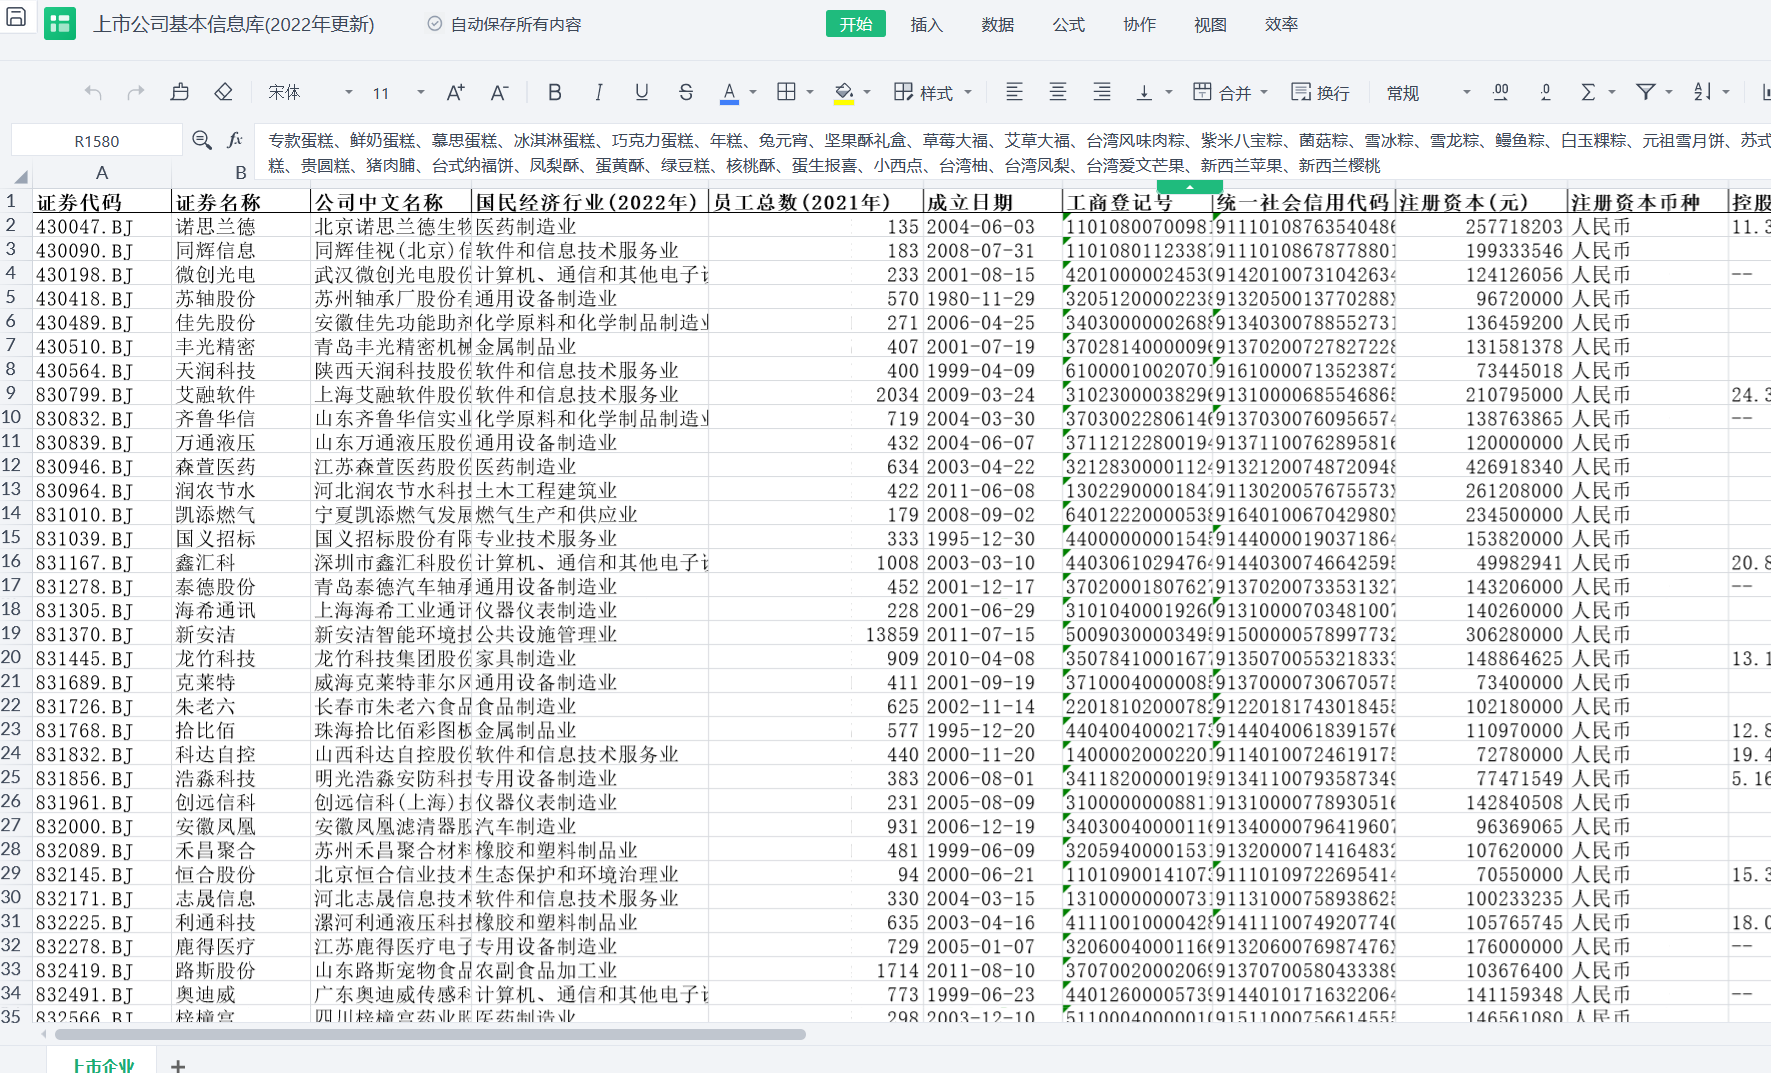Open the 常规 number format dropdown
Image resolution: width=1771 pixels, height=1073 pixels.
pos(1429,93)
